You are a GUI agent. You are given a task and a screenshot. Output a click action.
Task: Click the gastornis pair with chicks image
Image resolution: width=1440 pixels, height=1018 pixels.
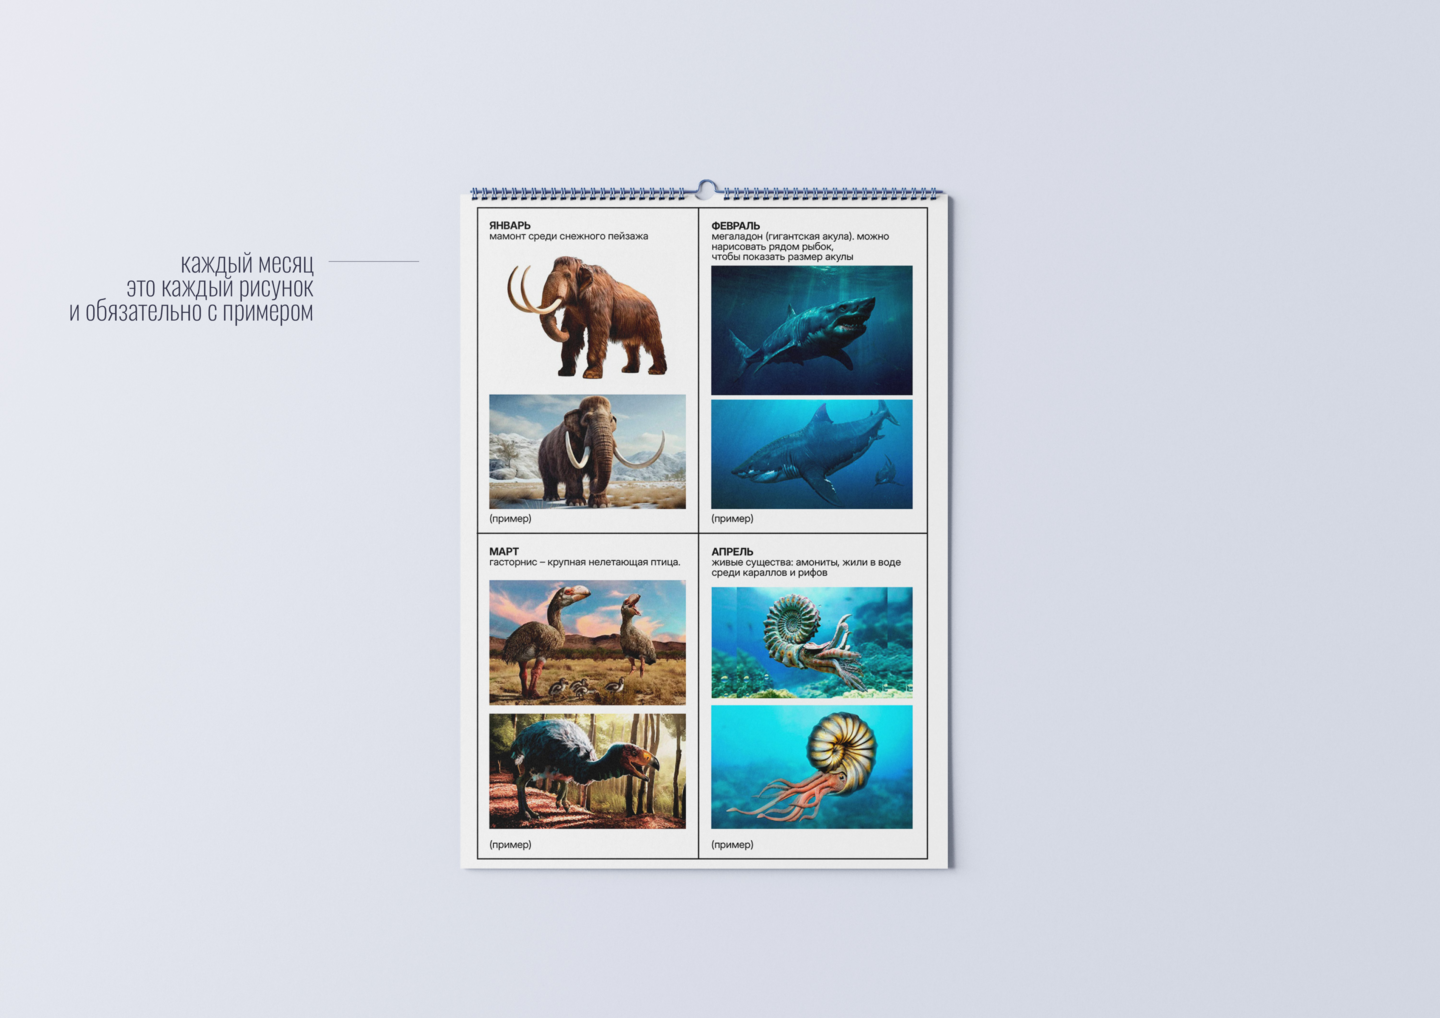pos(587,642)
